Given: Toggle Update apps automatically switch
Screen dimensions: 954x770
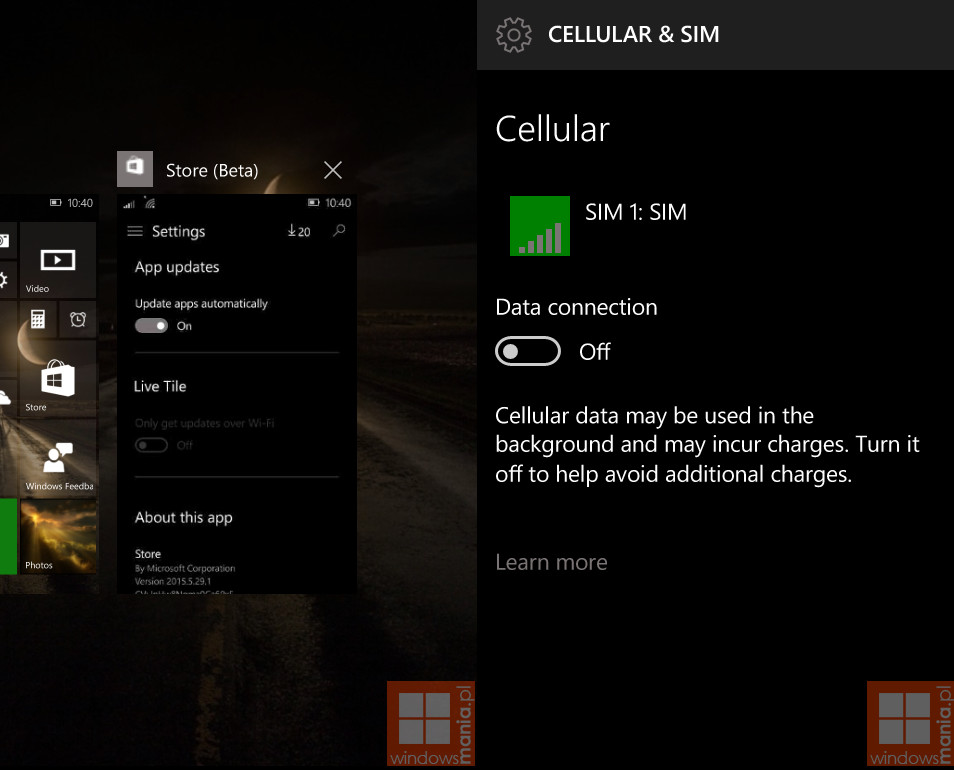Looking at the screenshot, I should [151, 326].
